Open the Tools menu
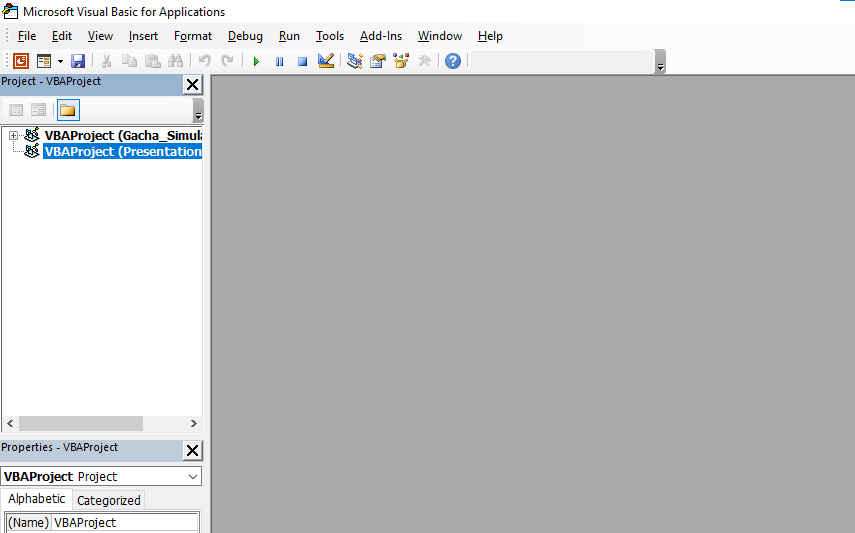Viewport: 855px width, 533px height. [x=330, y=36]
